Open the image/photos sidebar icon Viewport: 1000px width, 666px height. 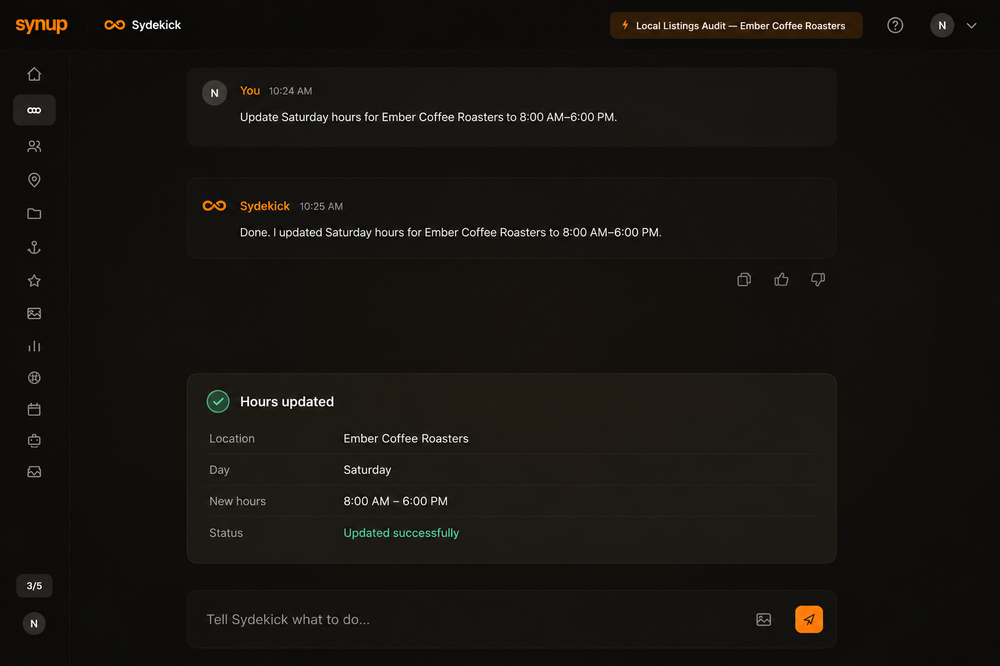tap(34, 313)
